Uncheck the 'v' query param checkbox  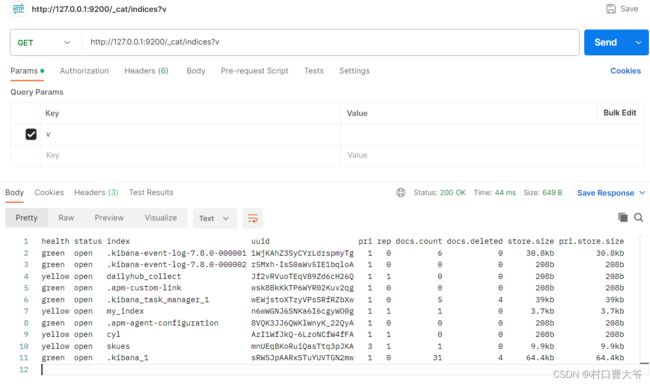31,134
